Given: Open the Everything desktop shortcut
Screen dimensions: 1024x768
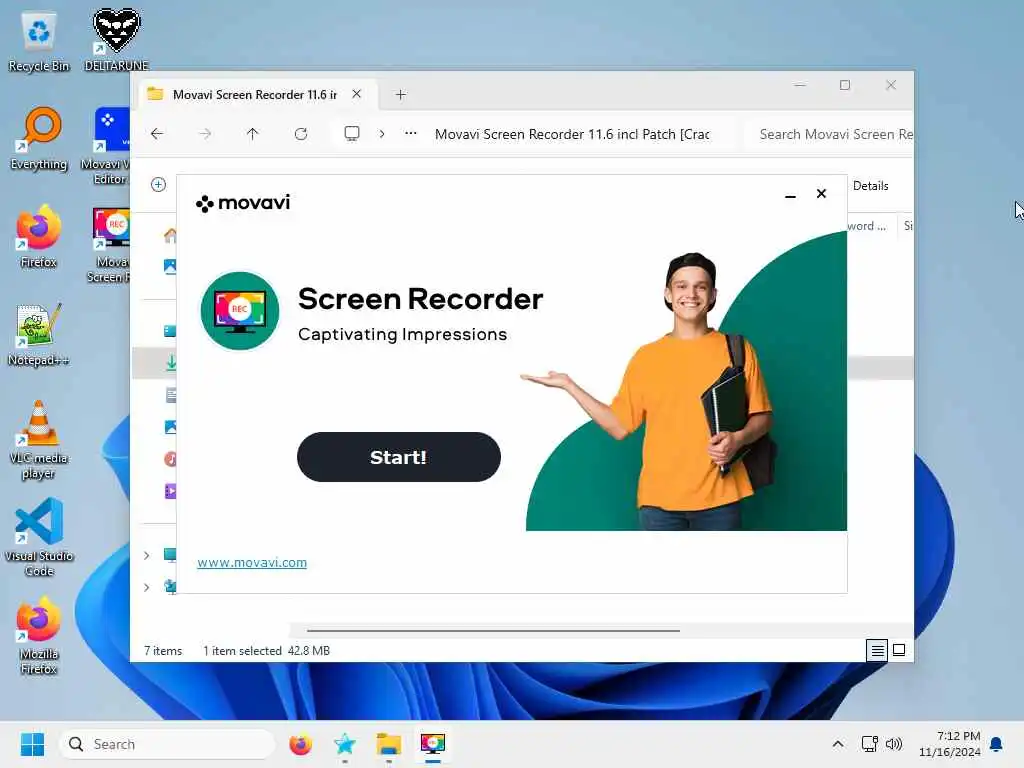Looking at the screenshot, I should 39,138.
